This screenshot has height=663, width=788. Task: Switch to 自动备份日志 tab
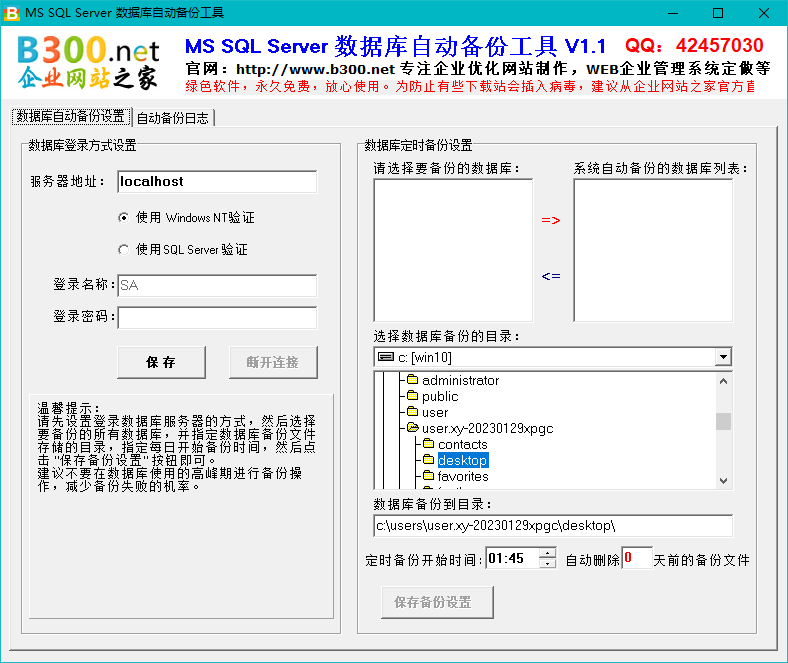click(x=173, y=118)
